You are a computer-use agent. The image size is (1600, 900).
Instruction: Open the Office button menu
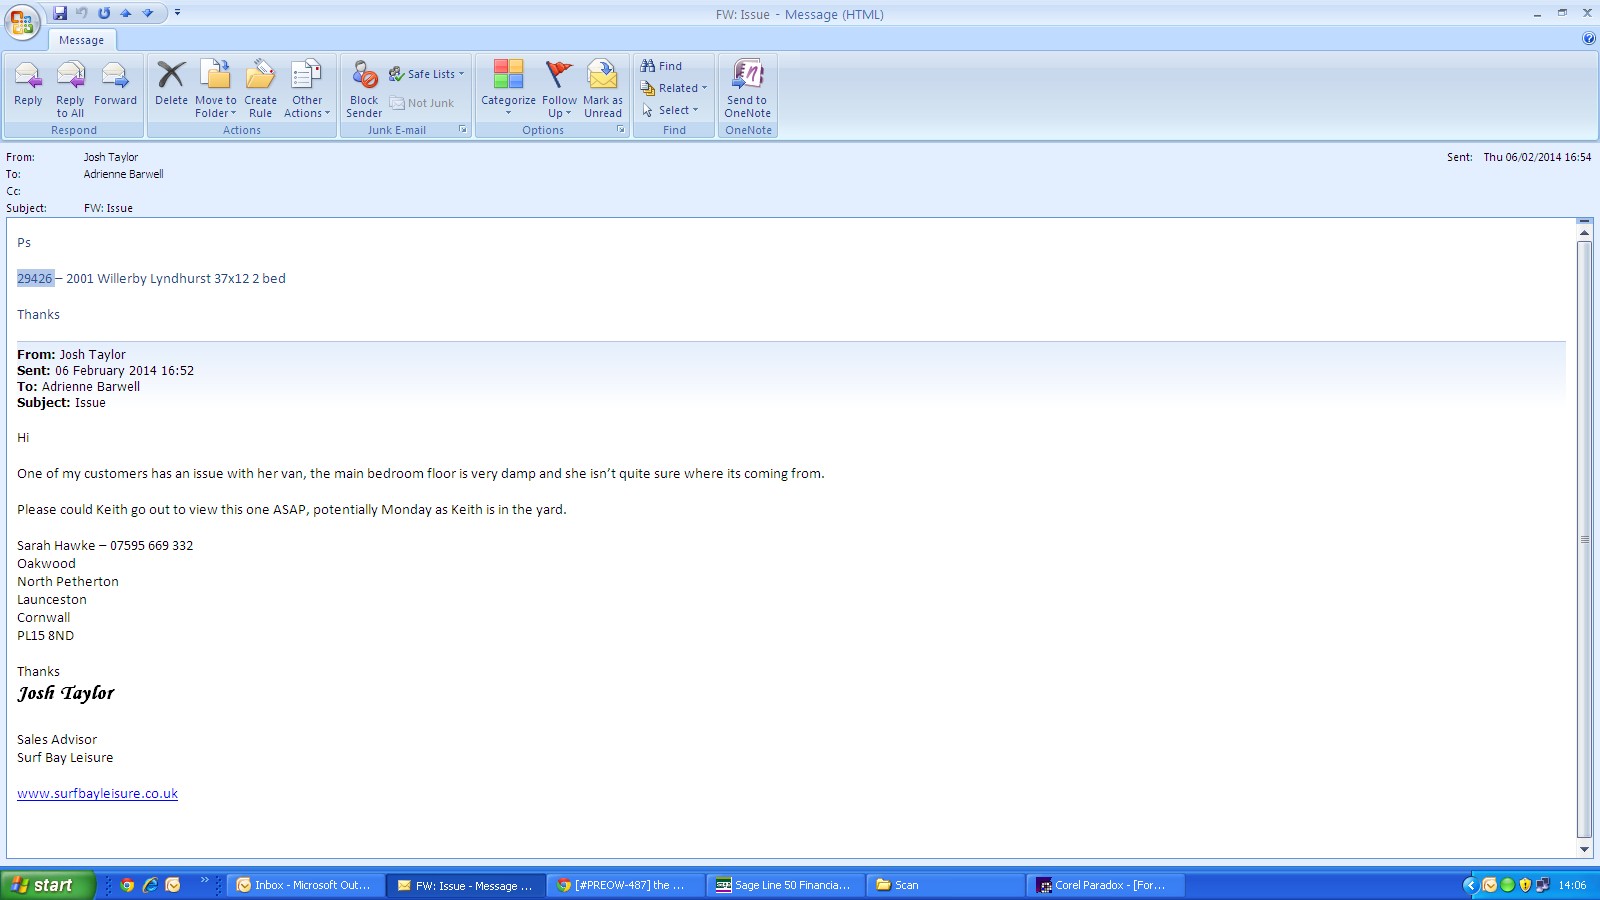[22, 21]
